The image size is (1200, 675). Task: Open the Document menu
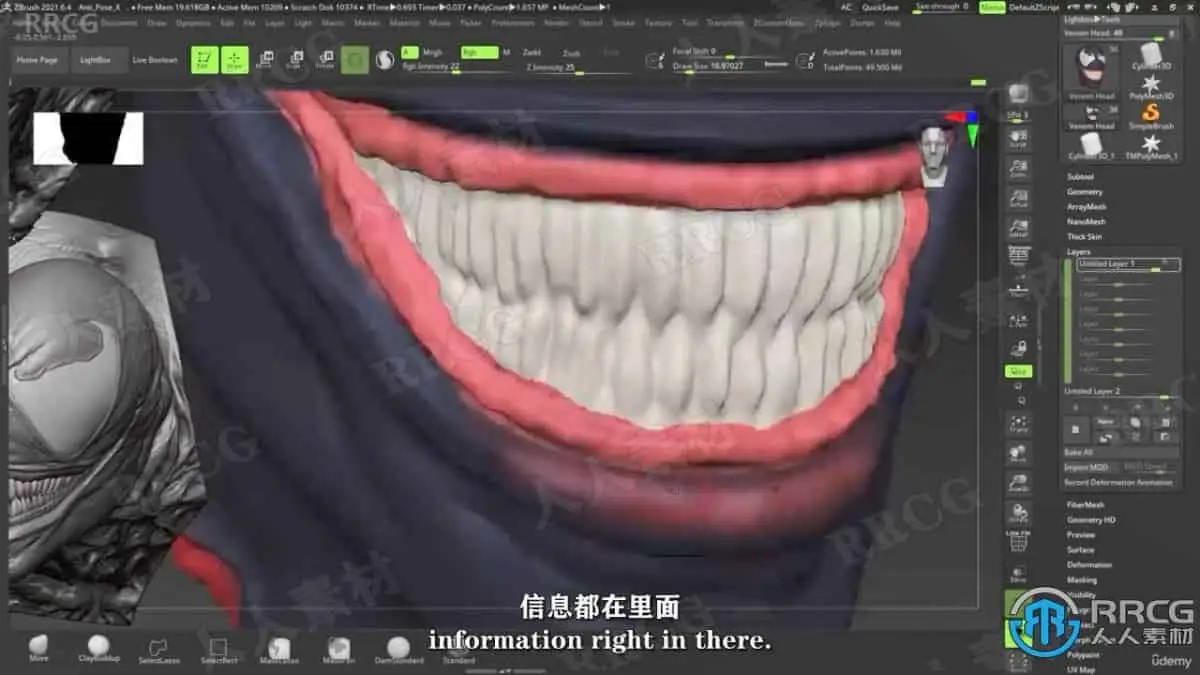[119, 22]
